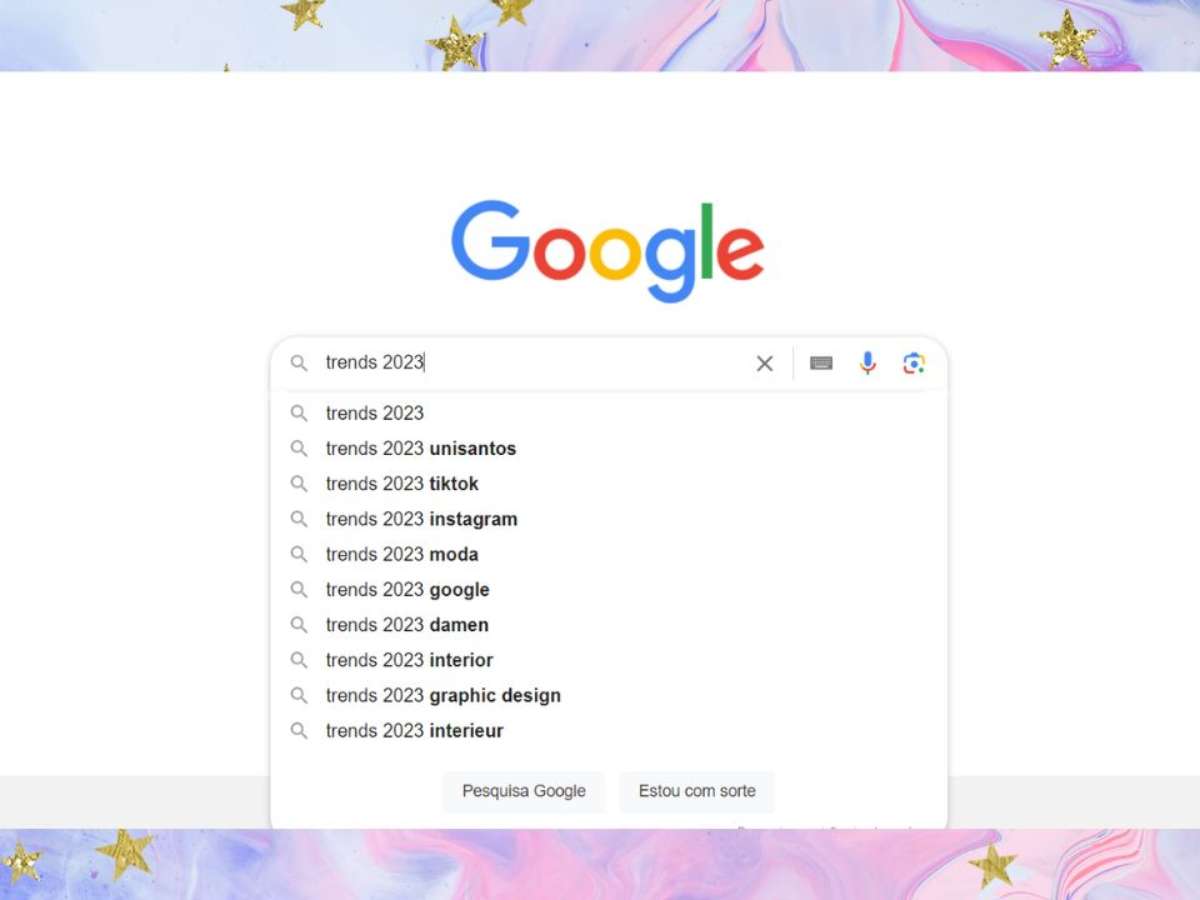The image size is (1200, 900).
Task: Select the 'trends 2023 graphic design' suggestion
Action: 609,695
